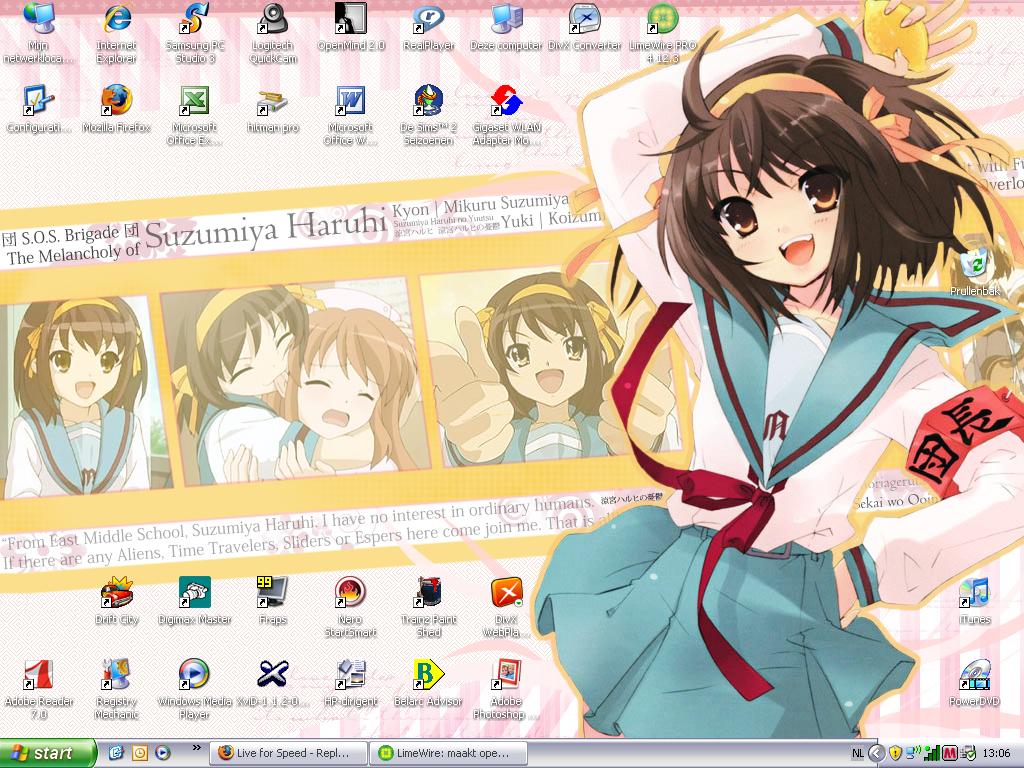
Task: Select the LimeWire PRO 4.12.3 shortcut
Action: pyautogui.click(x=662, y=33)
